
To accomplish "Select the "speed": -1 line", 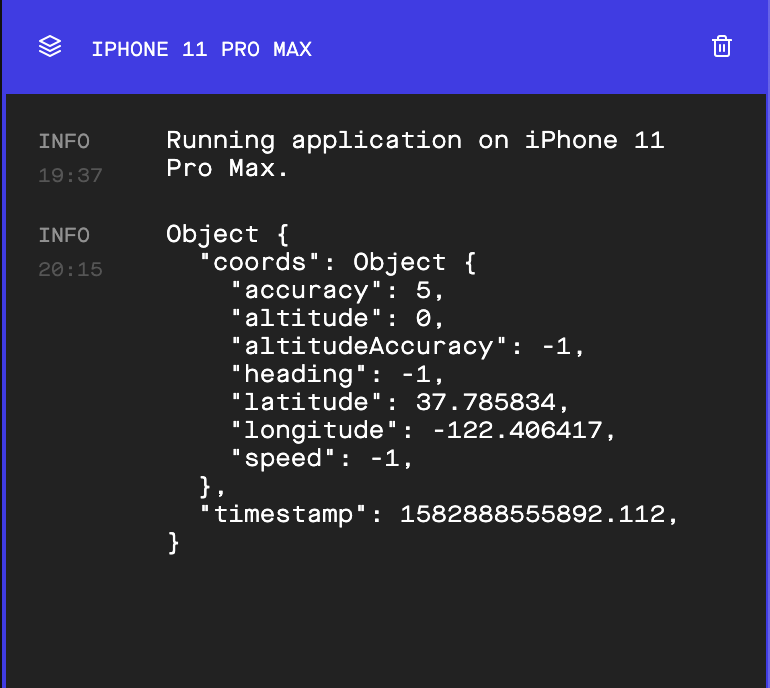I will (322, 458).
